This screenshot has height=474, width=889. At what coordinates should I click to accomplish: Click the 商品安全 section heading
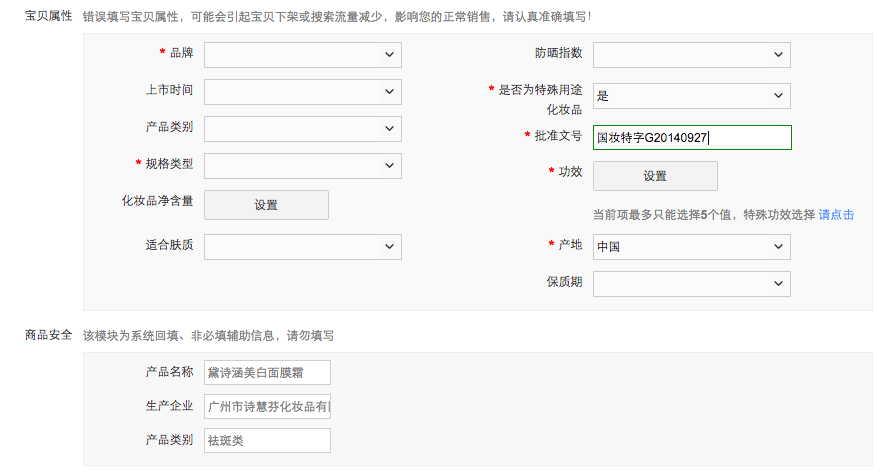pyautogui.click(x=48, y=335)
